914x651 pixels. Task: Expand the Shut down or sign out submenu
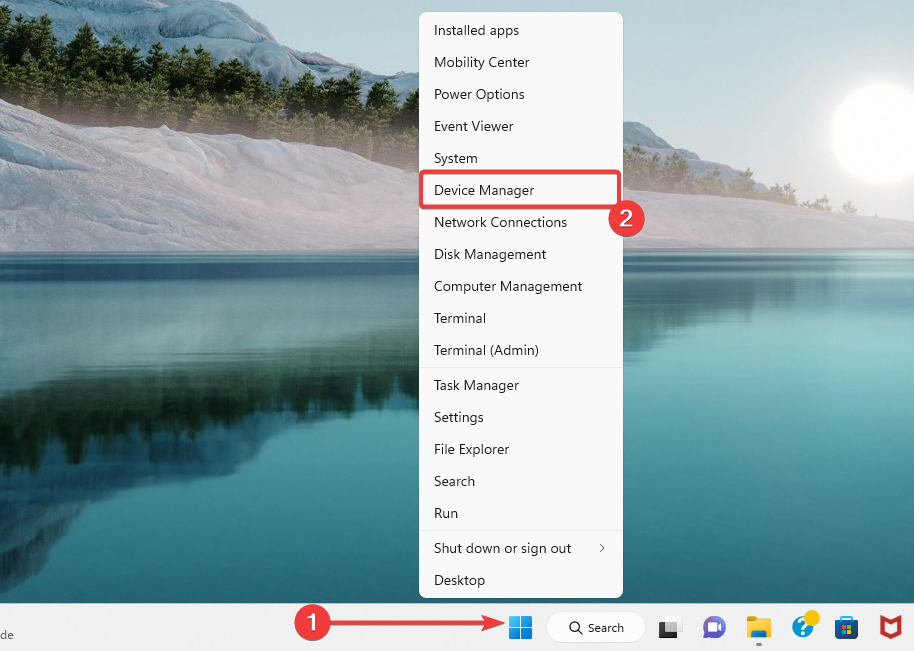[x=502, y=548]
